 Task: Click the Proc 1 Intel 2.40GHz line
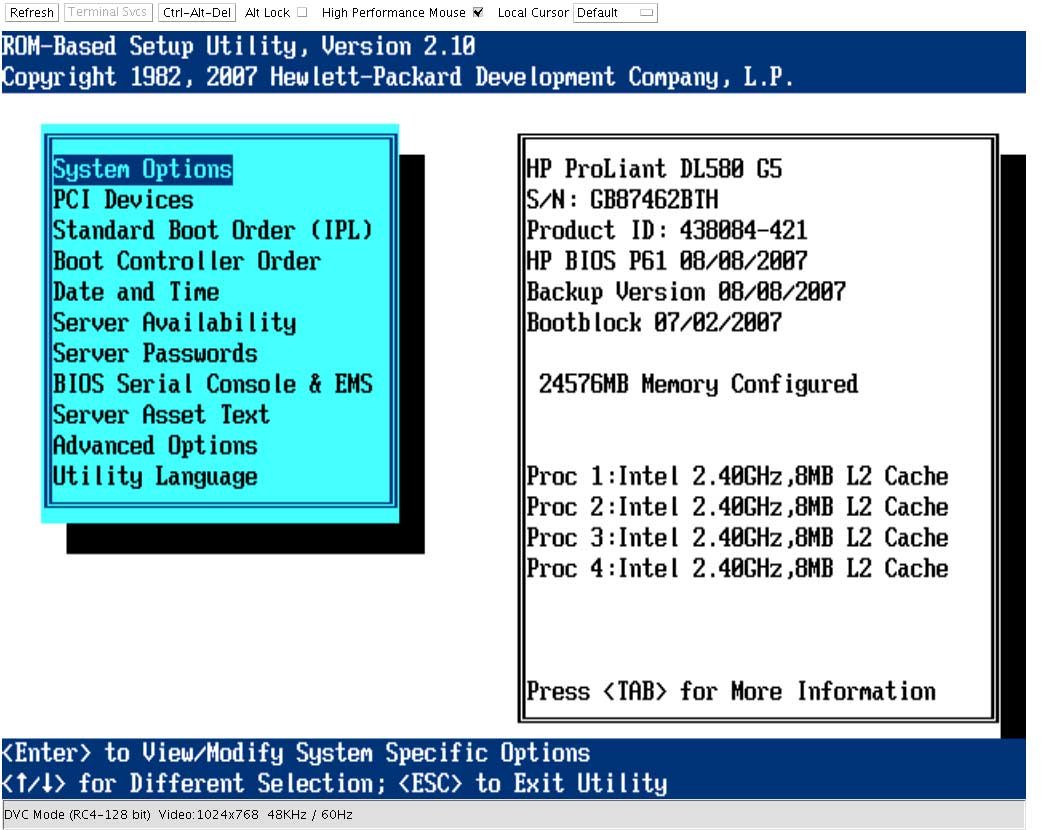(737, 476)
